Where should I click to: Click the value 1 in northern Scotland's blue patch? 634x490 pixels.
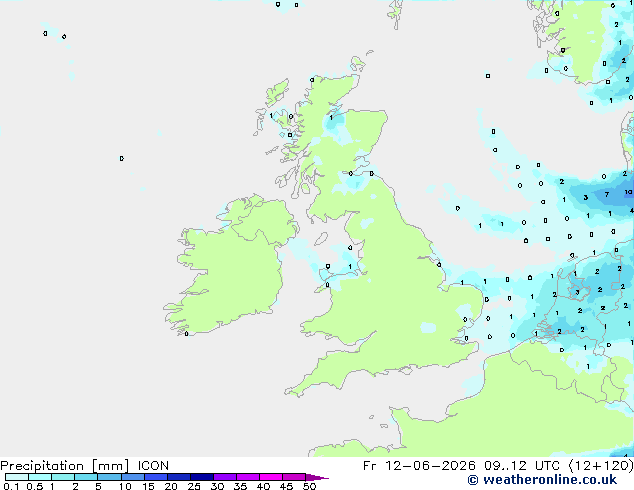(331, 118)
